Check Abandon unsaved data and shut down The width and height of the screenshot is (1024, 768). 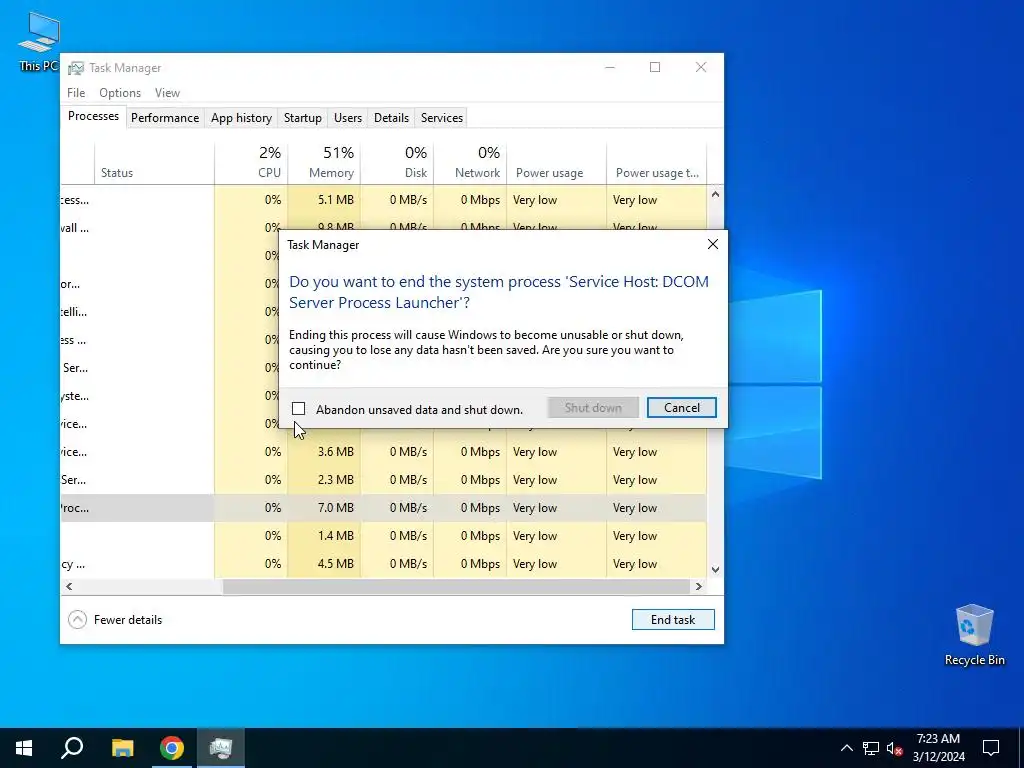coord(298,409)
